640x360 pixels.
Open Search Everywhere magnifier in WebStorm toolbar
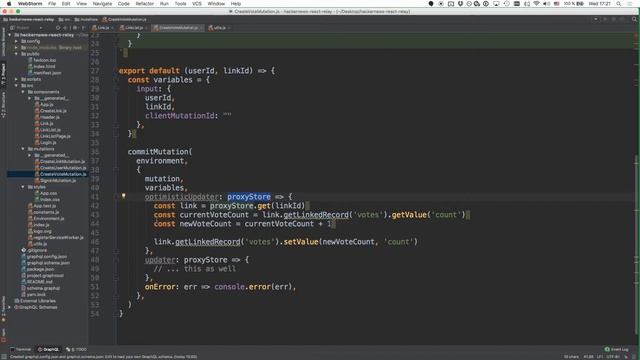634,19
